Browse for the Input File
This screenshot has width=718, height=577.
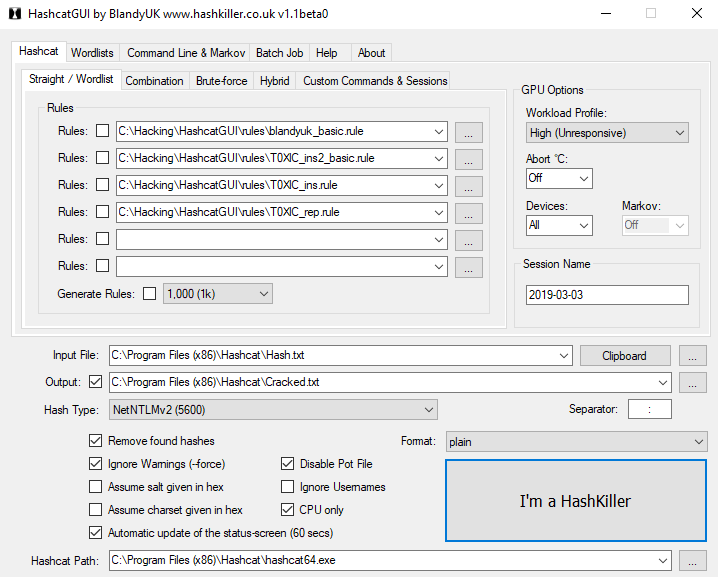[692, 356]
